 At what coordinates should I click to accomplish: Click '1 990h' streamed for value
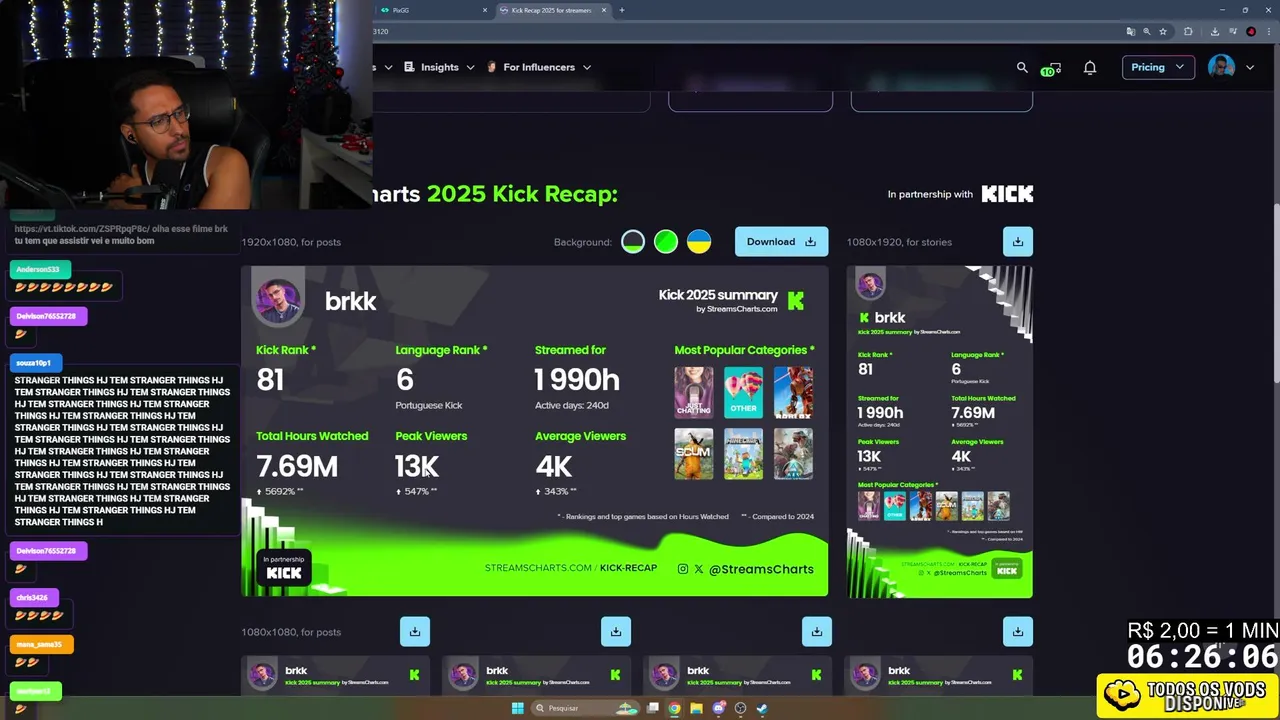(x=577, y=380)
